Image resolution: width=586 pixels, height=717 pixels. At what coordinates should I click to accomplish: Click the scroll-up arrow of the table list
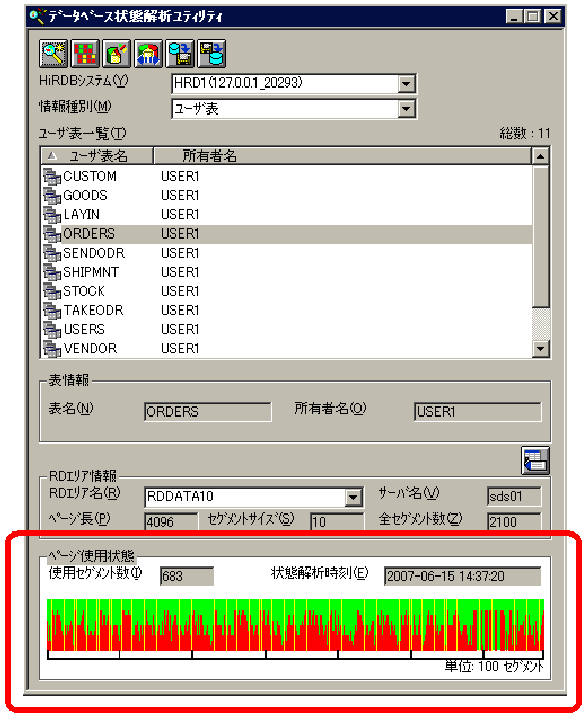[541, 156]
